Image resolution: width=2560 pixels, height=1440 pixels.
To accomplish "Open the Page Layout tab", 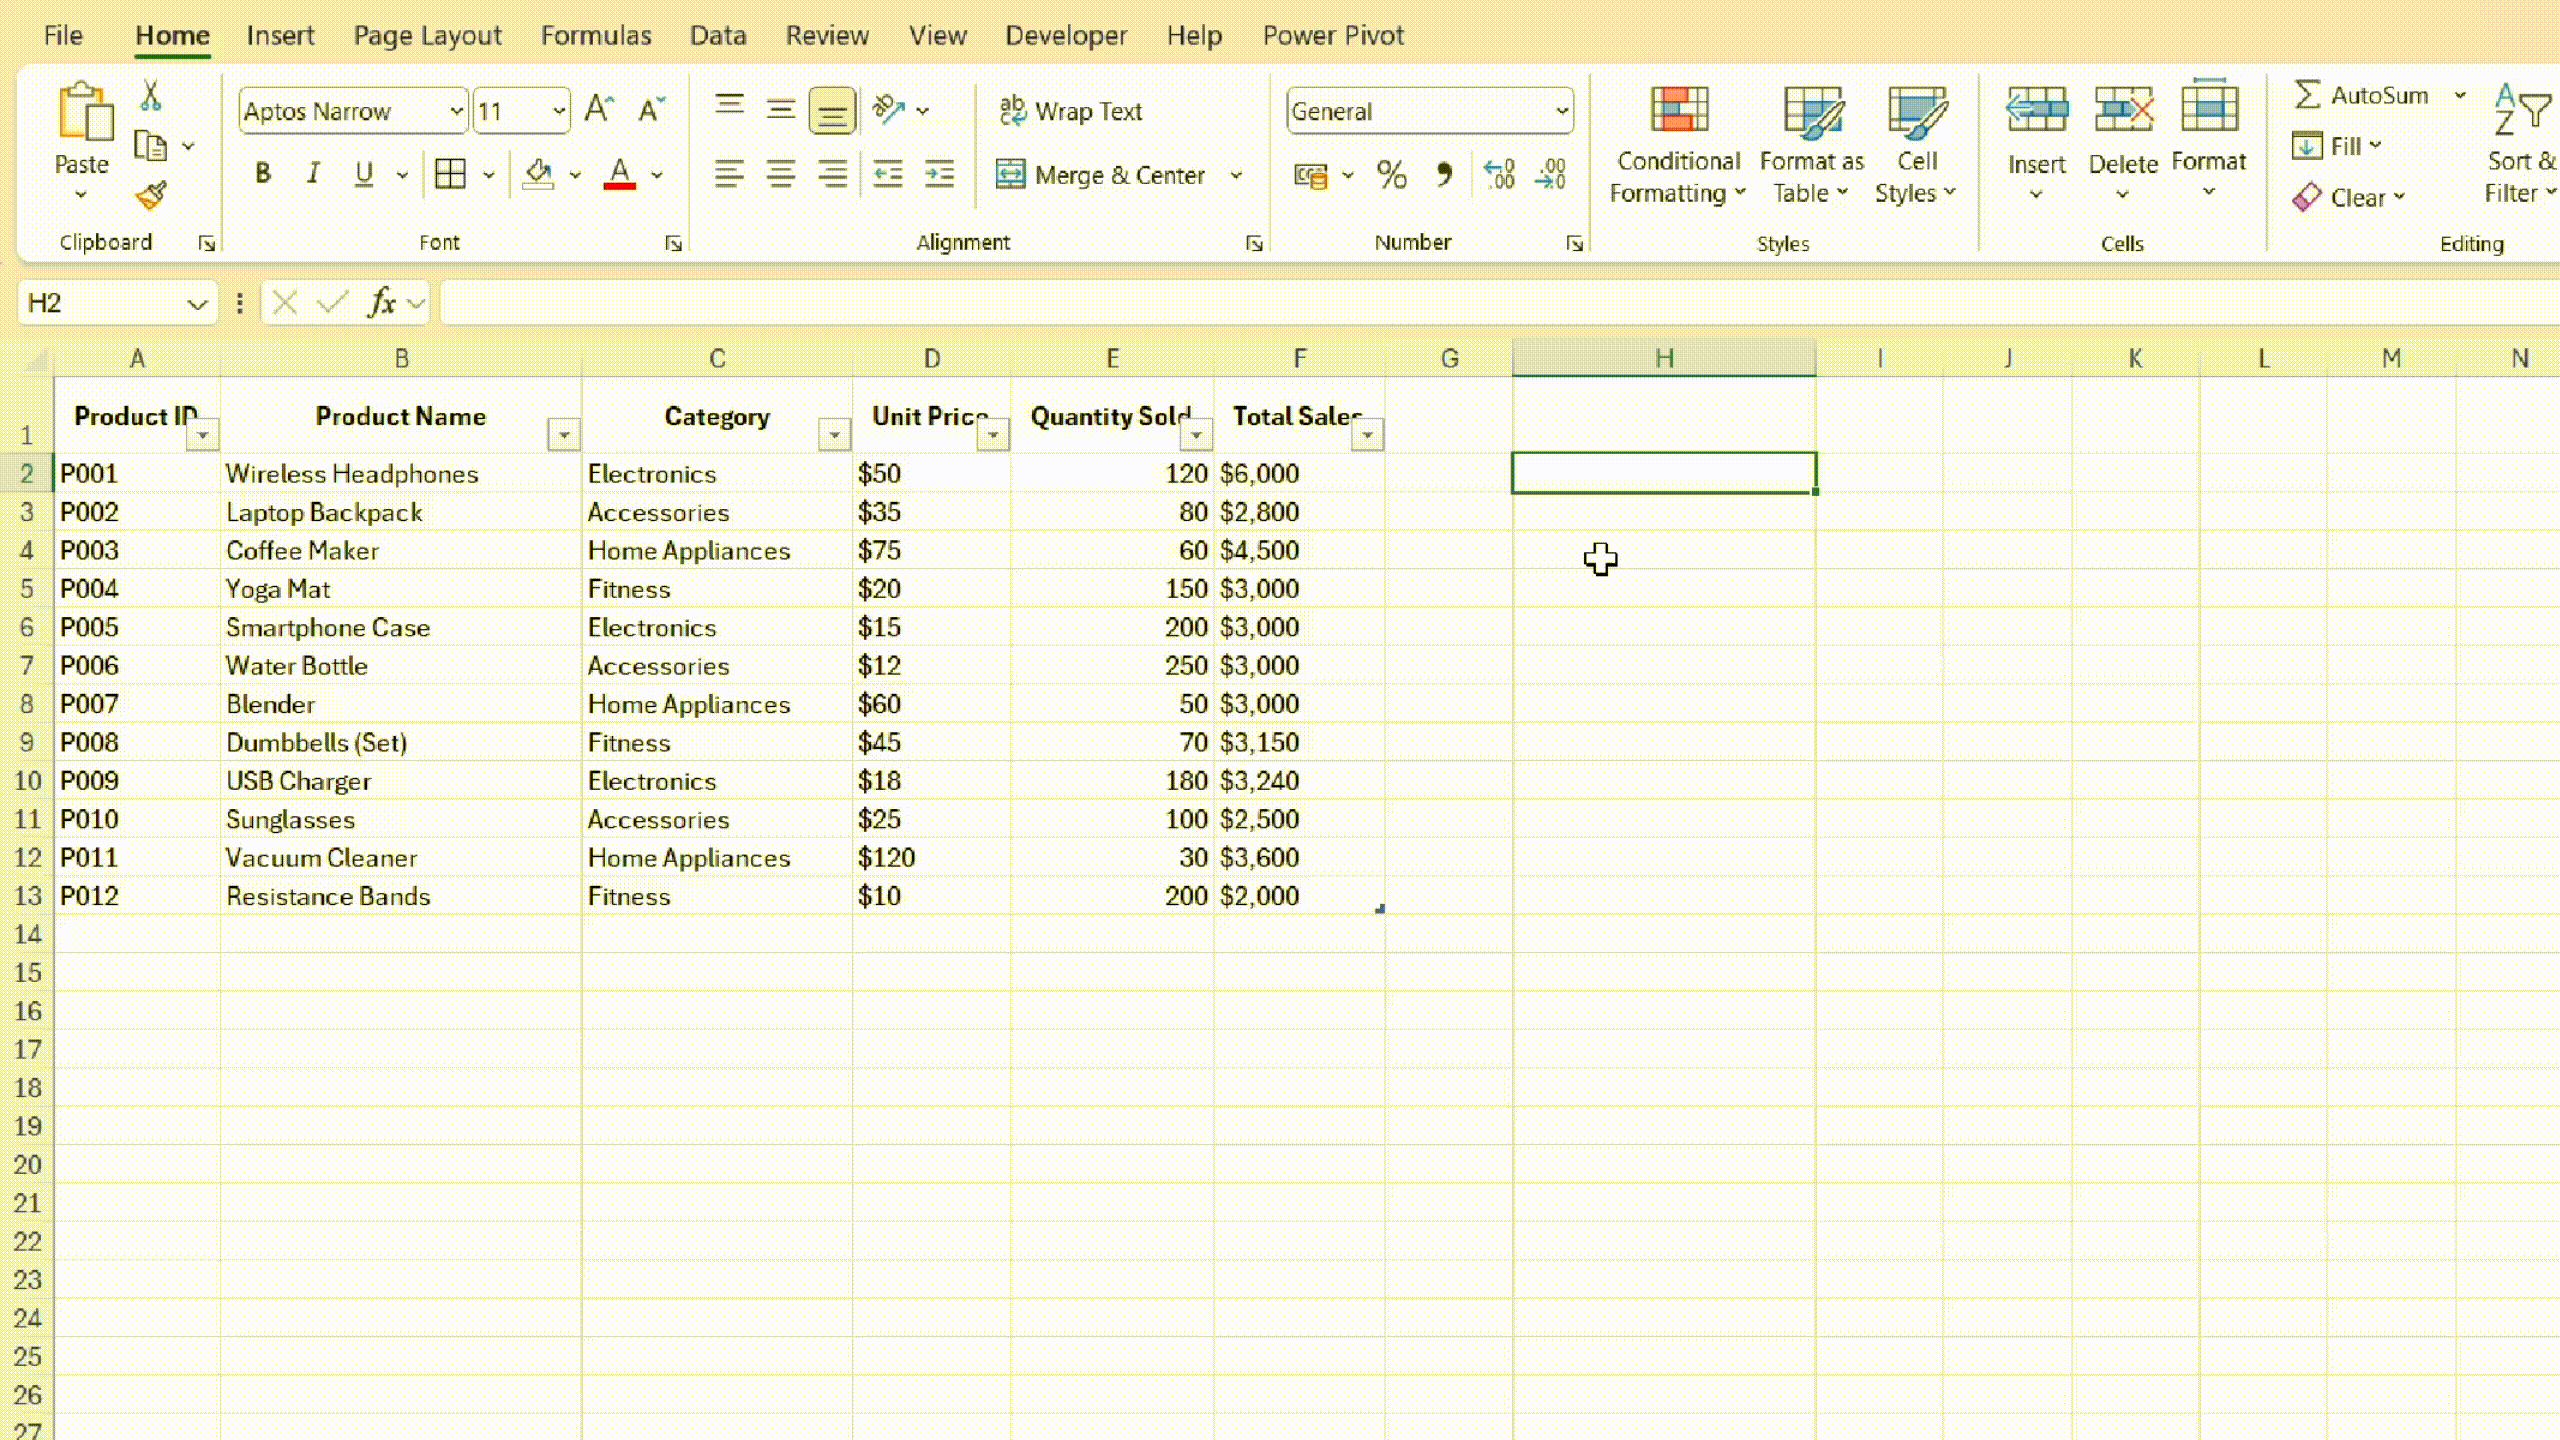I will (x=427, y=36).
